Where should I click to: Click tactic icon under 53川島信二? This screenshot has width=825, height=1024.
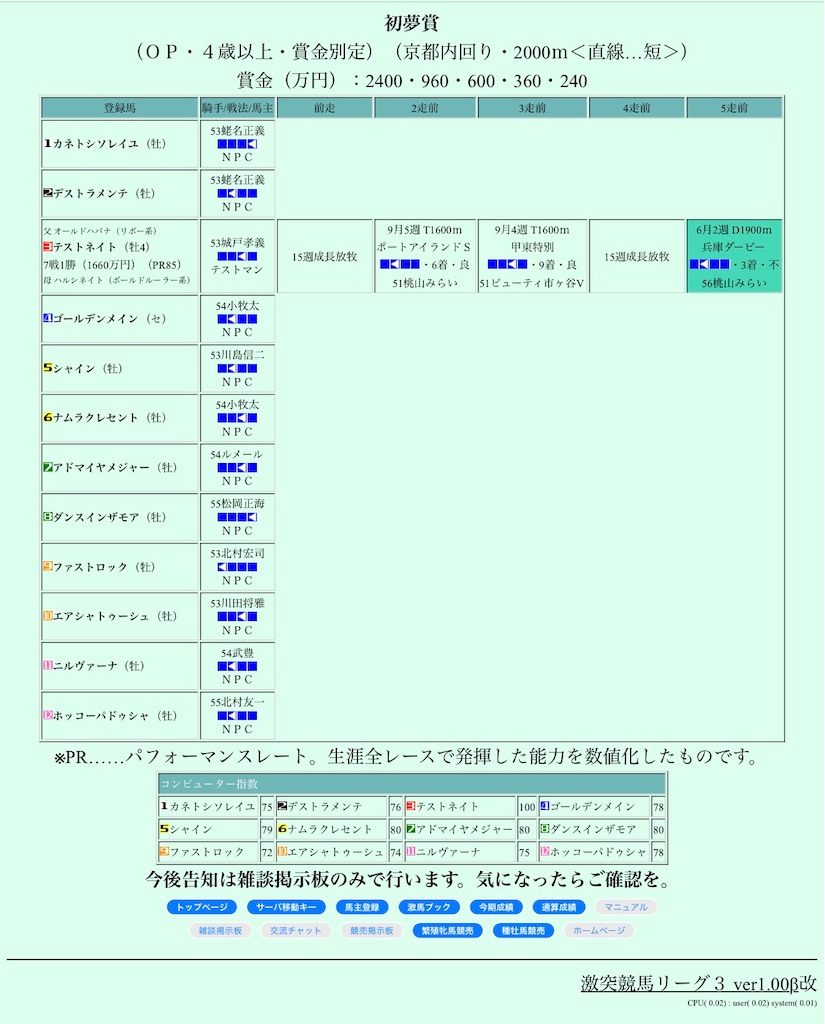(x=237, y=368)
